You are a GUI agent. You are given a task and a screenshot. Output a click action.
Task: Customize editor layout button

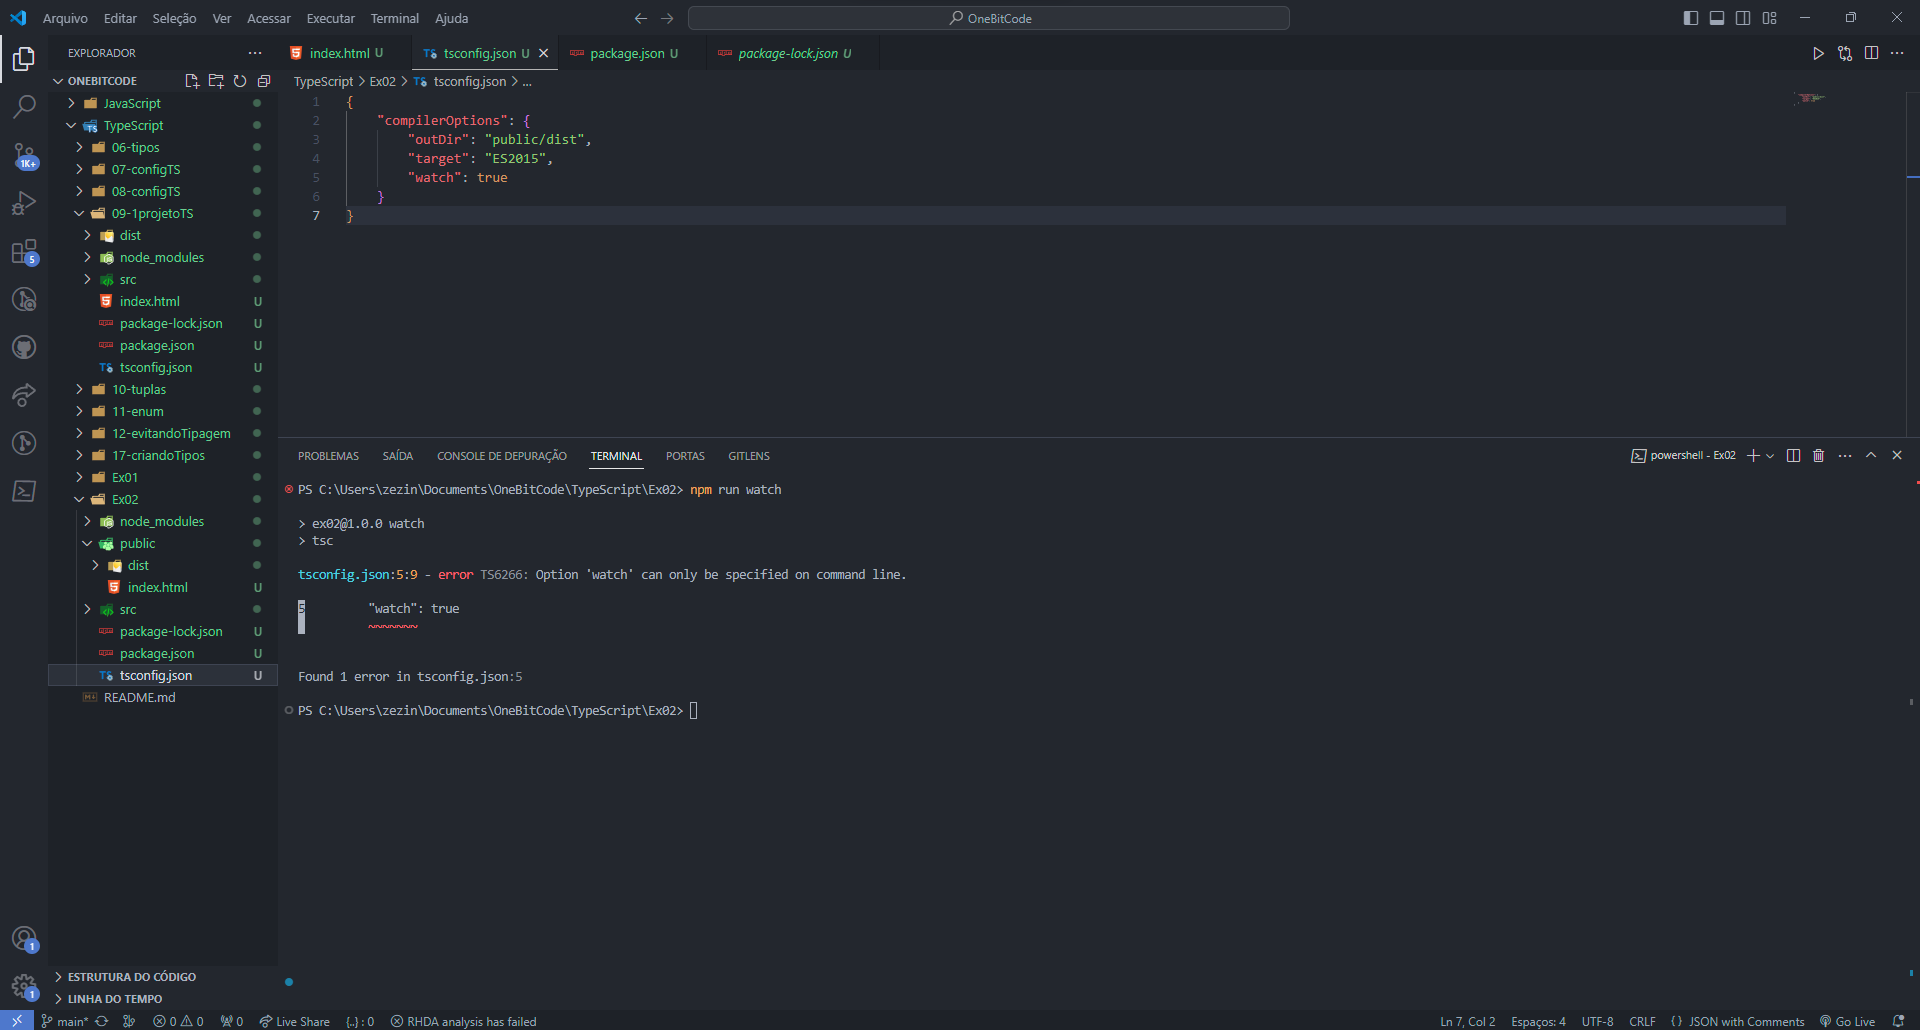coord(1769,18)
